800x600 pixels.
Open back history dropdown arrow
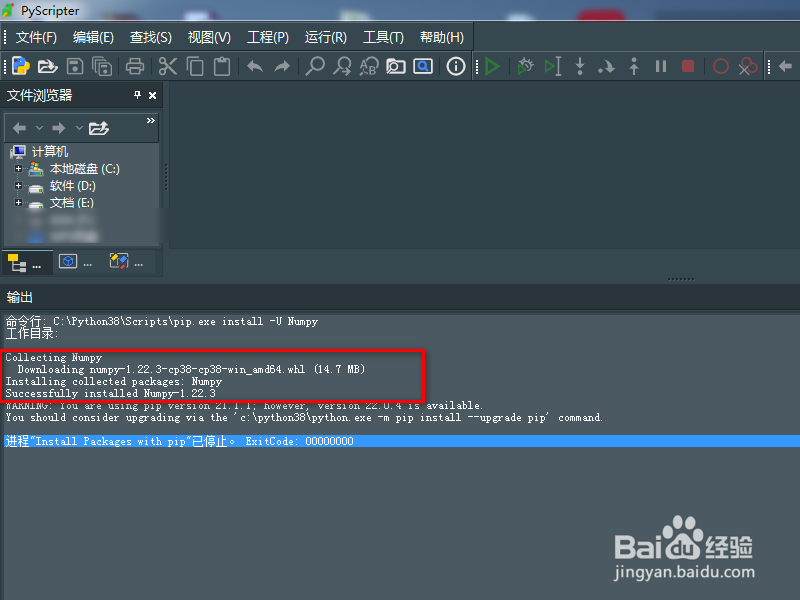pyautogui.click(x=39, y=128)
